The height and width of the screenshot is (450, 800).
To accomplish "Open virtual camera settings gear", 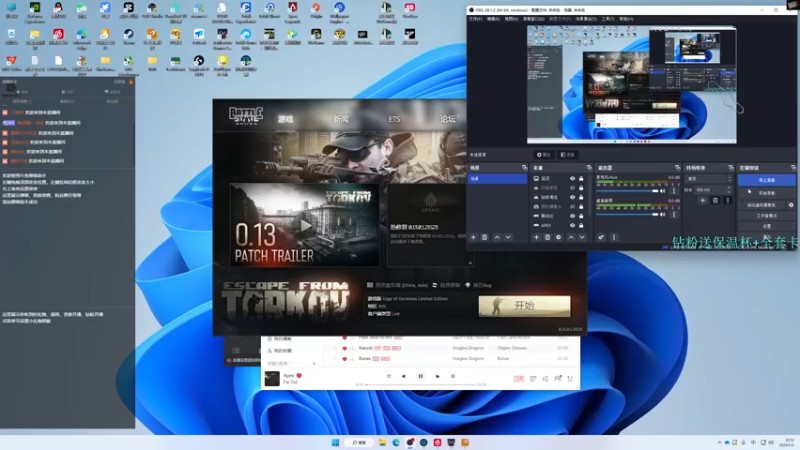I will click(791, 205).
